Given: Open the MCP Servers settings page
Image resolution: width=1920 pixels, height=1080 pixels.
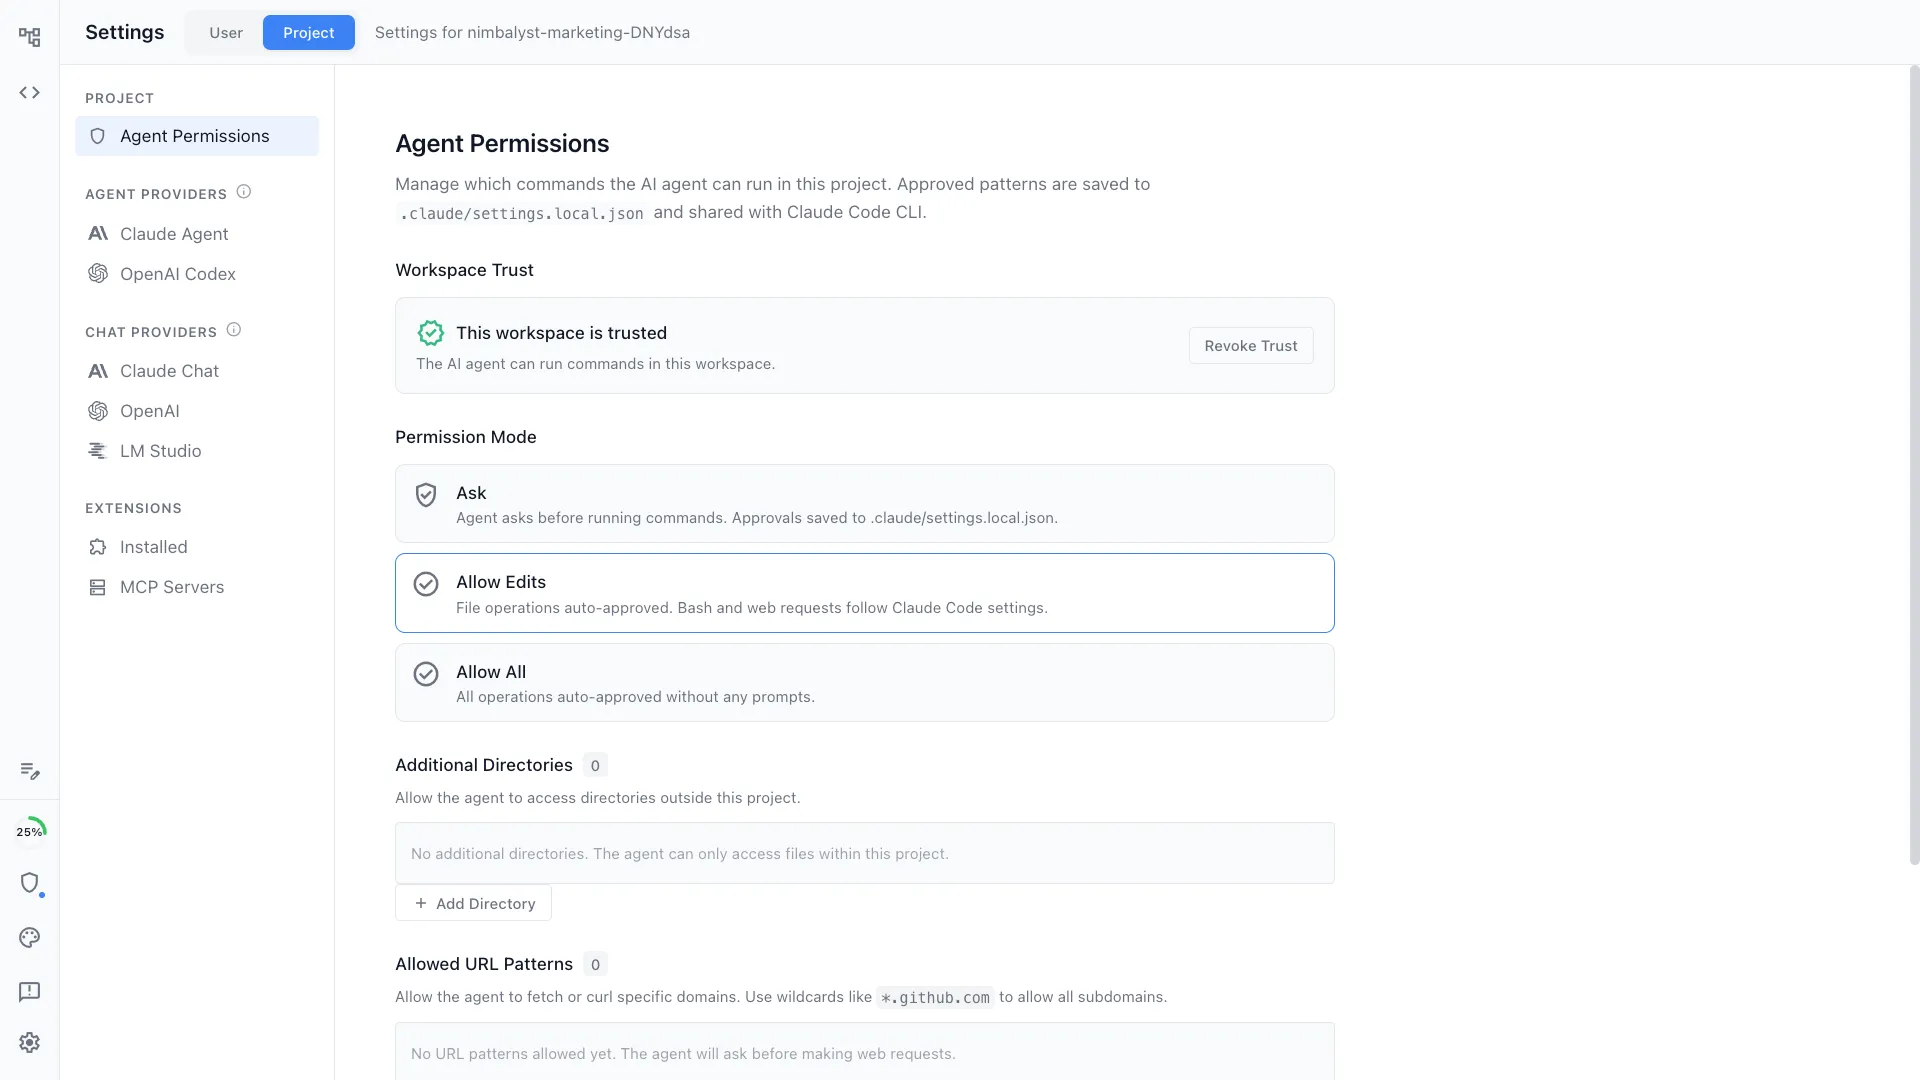Looking at the screenshot, I should 172,587.
